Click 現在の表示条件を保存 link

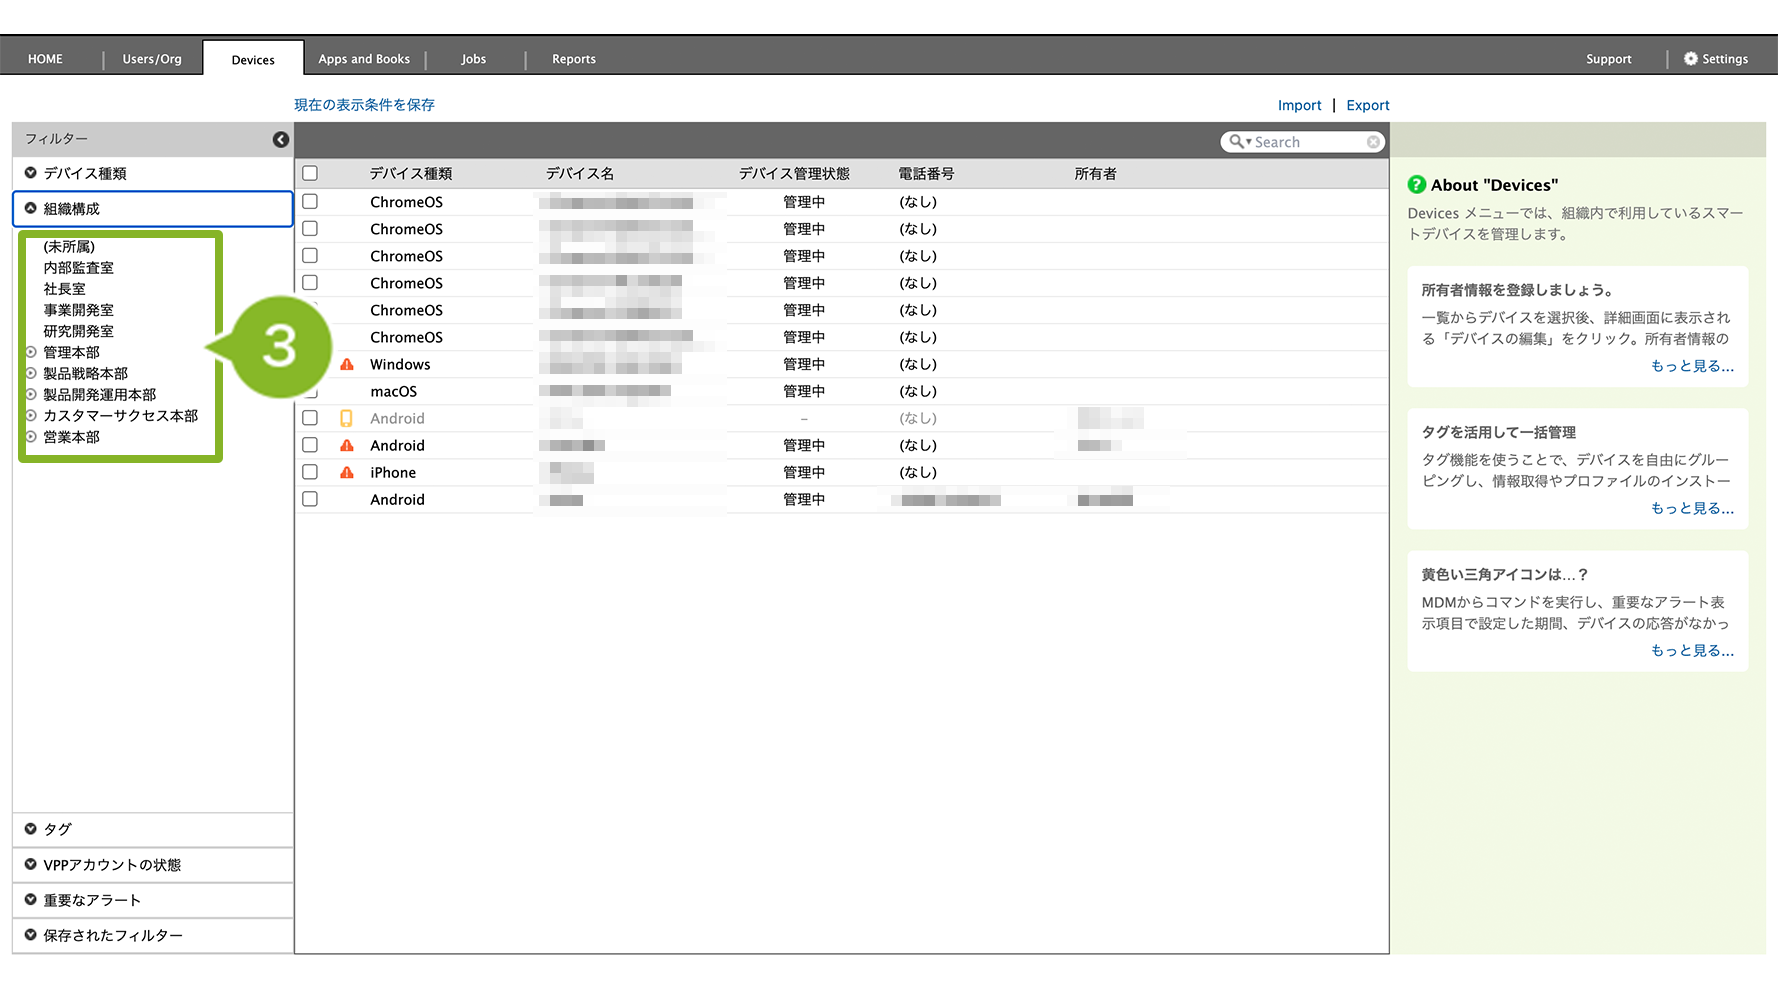[x=364, y=105]
